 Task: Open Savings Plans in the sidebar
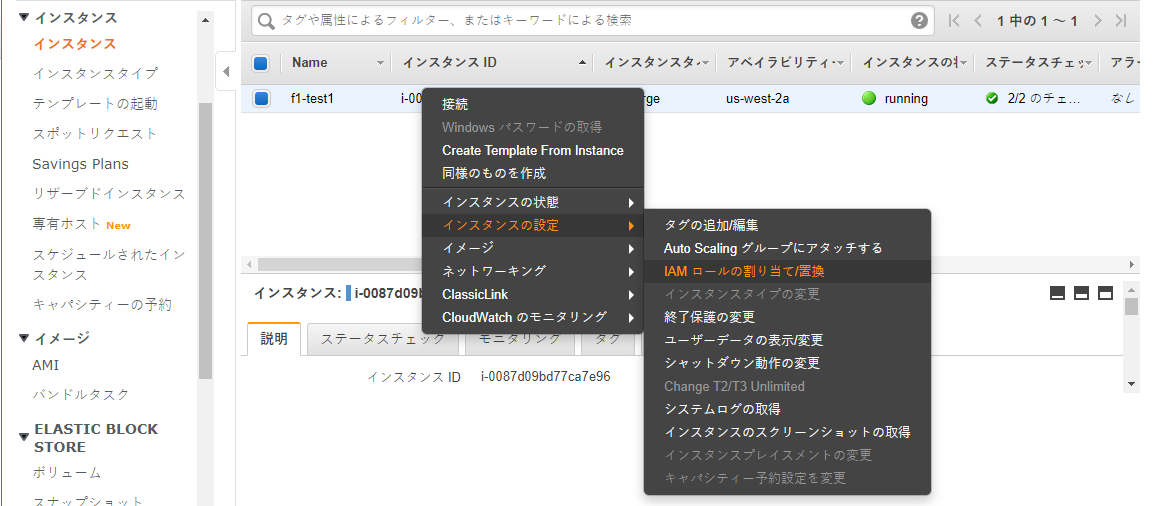pos(80,164)
